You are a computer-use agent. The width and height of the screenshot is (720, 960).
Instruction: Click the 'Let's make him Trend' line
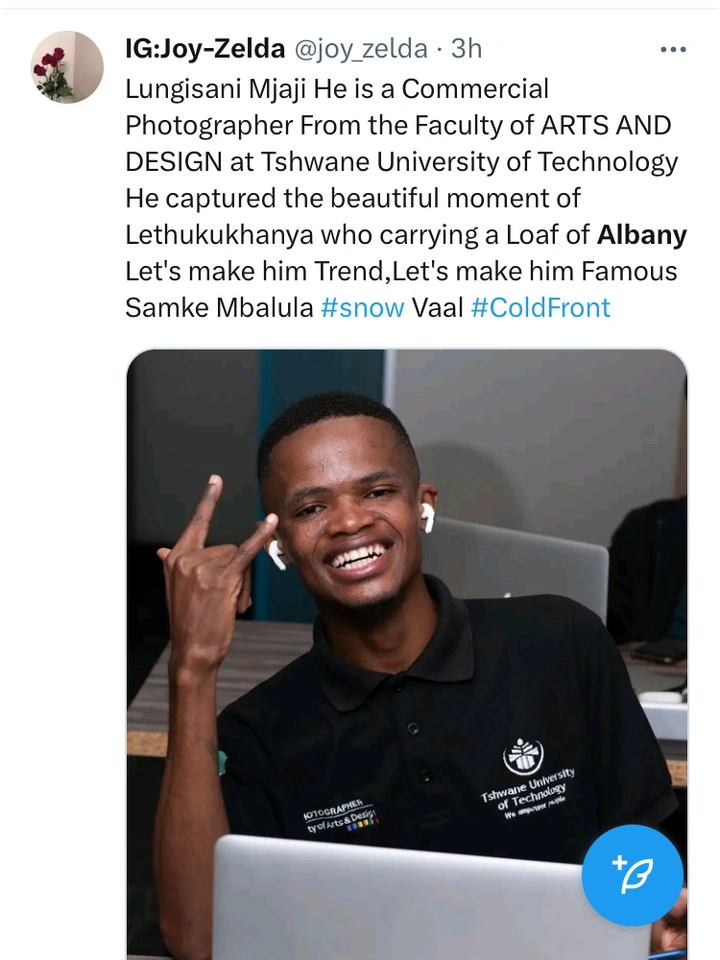[256, 271]
